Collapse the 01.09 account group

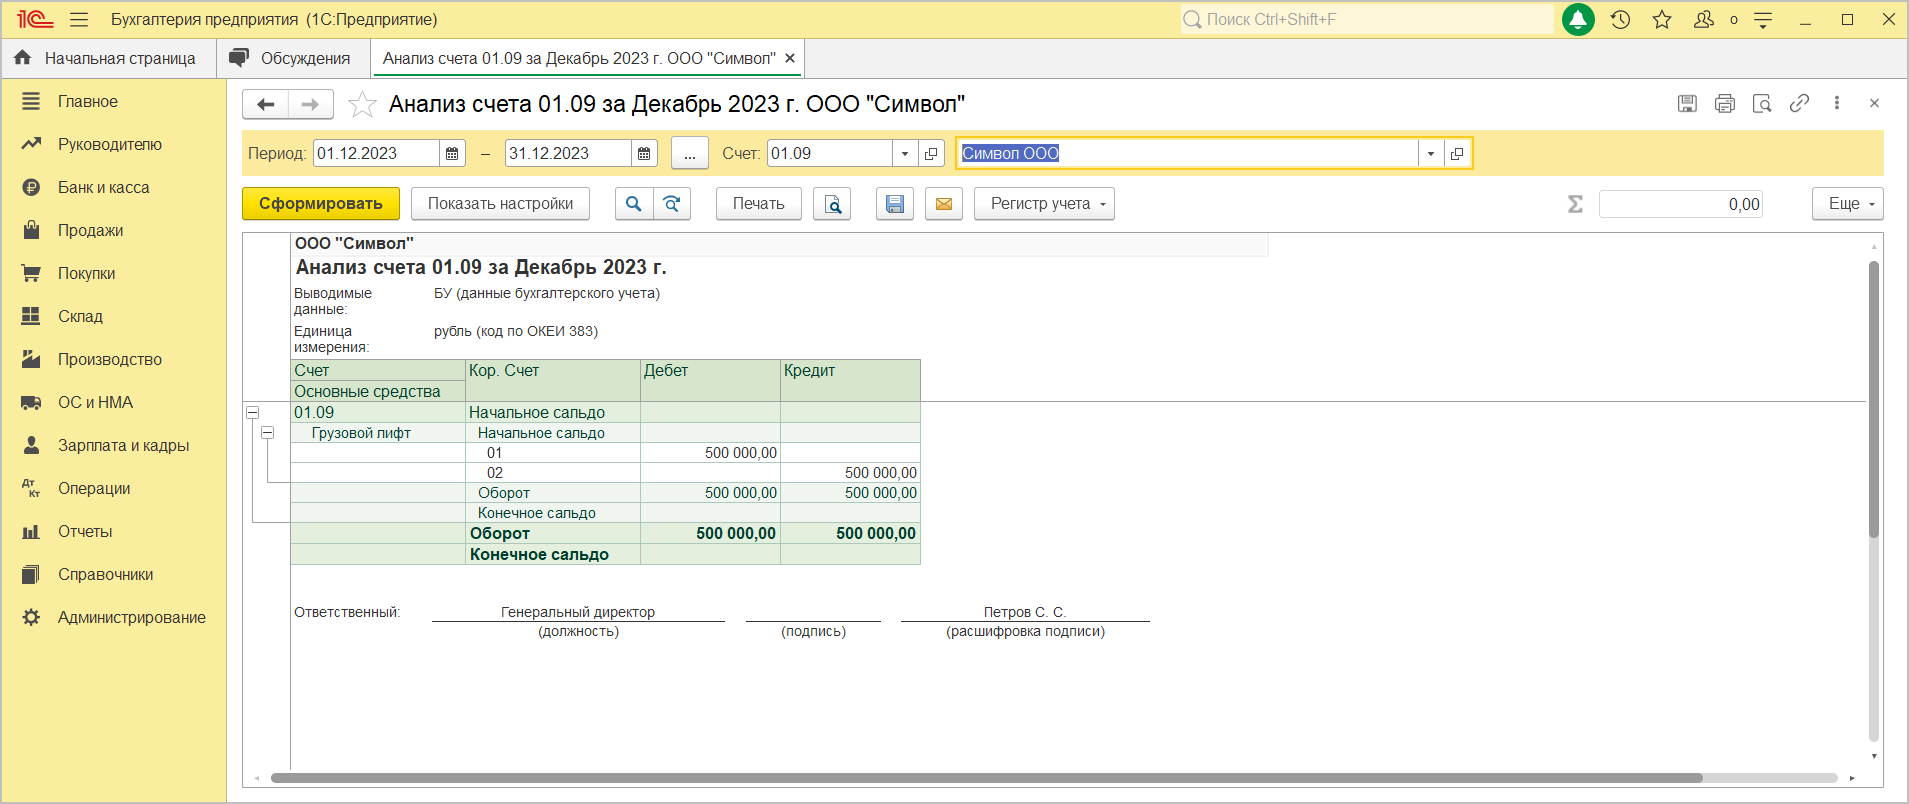[253, 412]
